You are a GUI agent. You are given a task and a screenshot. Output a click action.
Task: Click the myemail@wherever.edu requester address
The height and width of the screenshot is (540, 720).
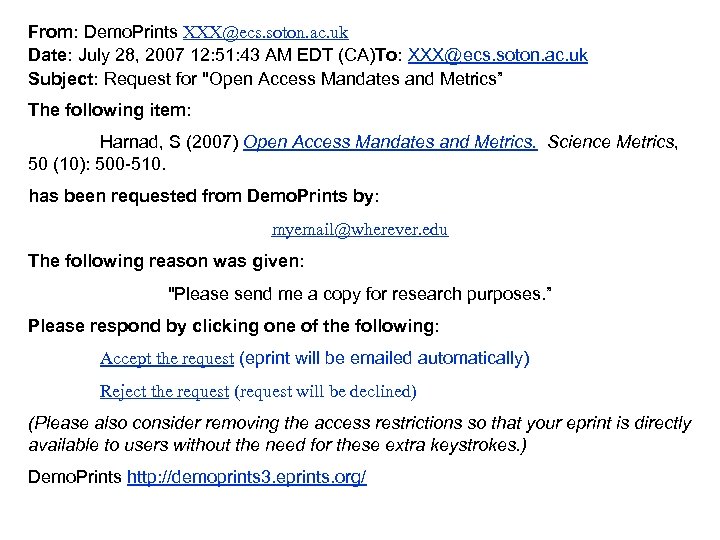pos(360,230)
